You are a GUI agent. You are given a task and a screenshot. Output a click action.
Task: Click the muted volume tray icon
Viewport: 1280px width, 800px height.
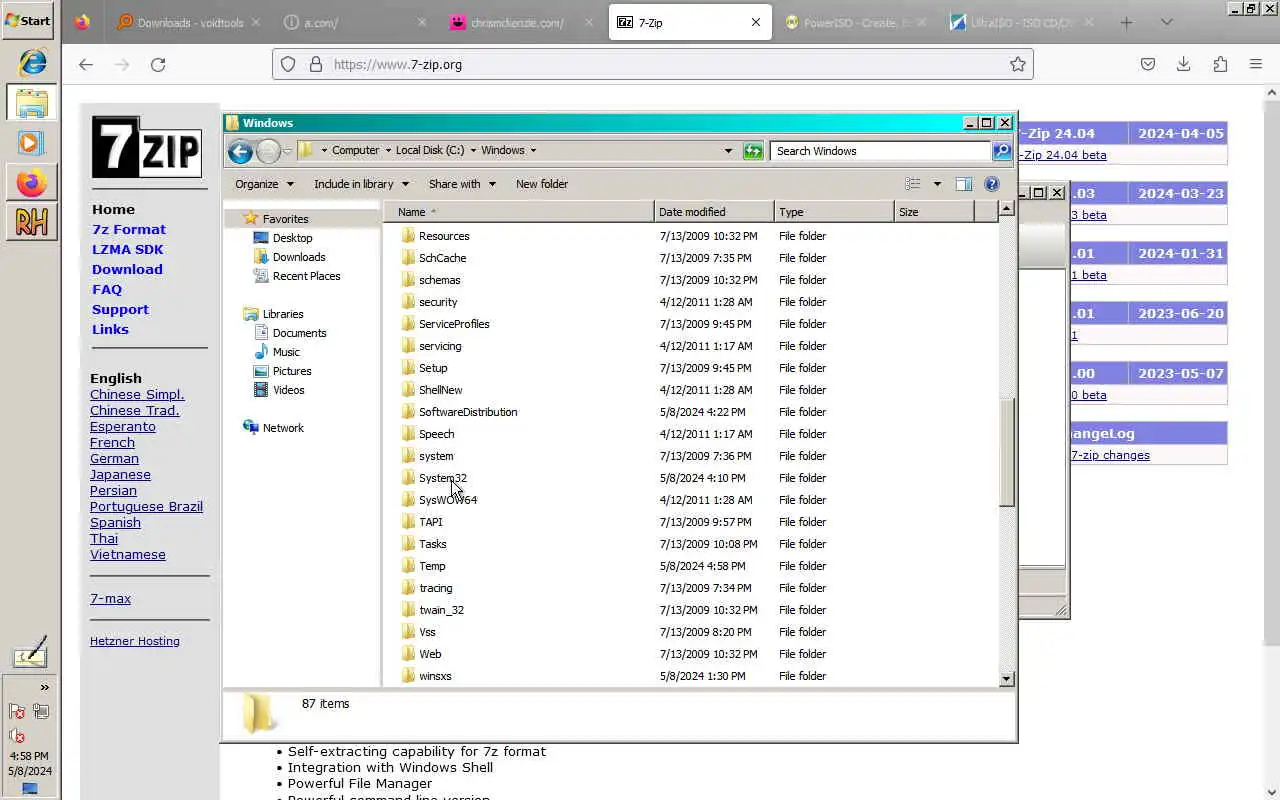click(17, 735)
